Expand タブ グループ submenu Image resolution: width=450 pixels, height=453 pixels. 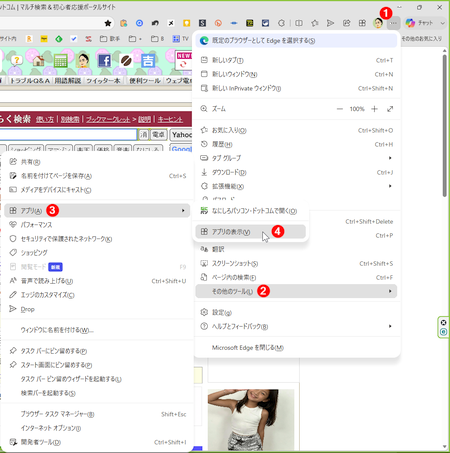click(296, 158)
